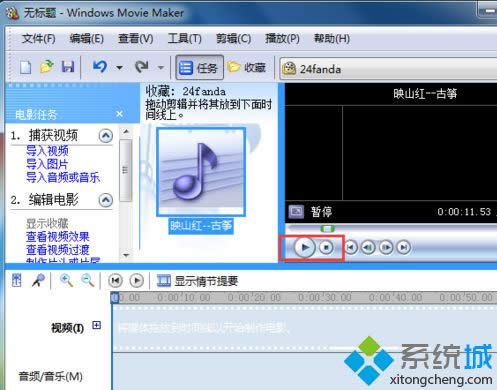This screenshot has height=390, width=497.
Task: Undo the last action with the blue arrow
Action: point(100,67)
